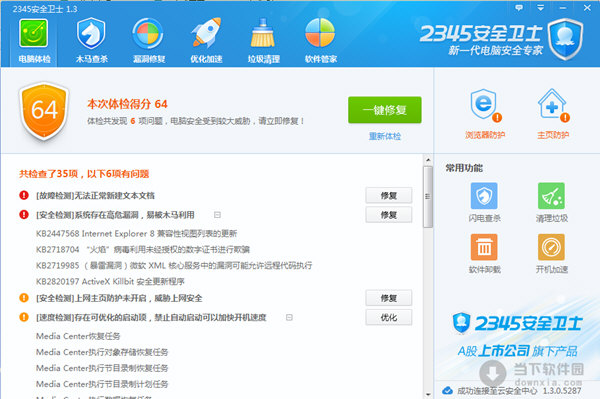Click the 2345安全卫士 octopus shield logo
This screenshot has height=399, width=600.
point(565,39)
